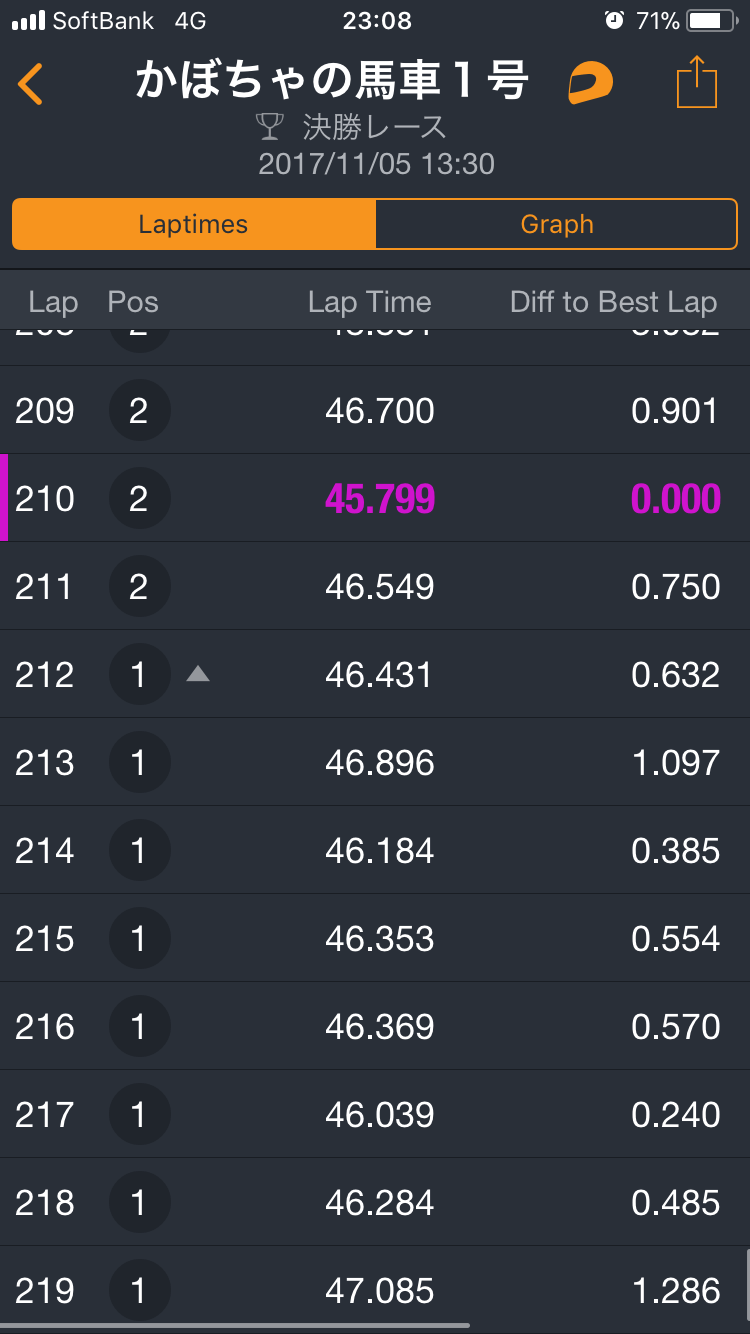Image resolution: width=750 pixels, height=1334 pixels.
Task: Tap the Pos column header
Action: pos(133,302)
